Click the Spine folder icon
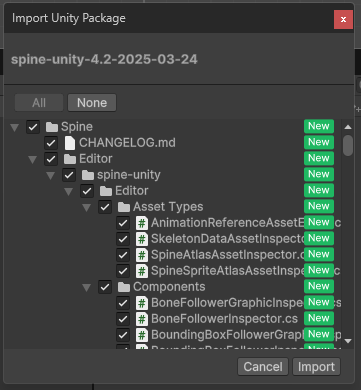 click(52, 127)
